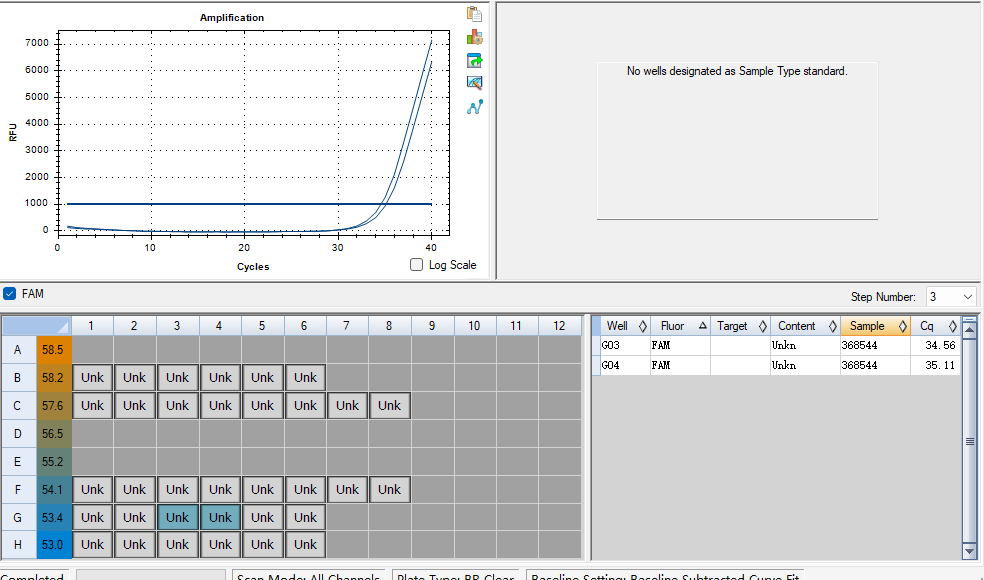Open the trace style pencil icon
This screenshot has height=580, width=984.
474,83
